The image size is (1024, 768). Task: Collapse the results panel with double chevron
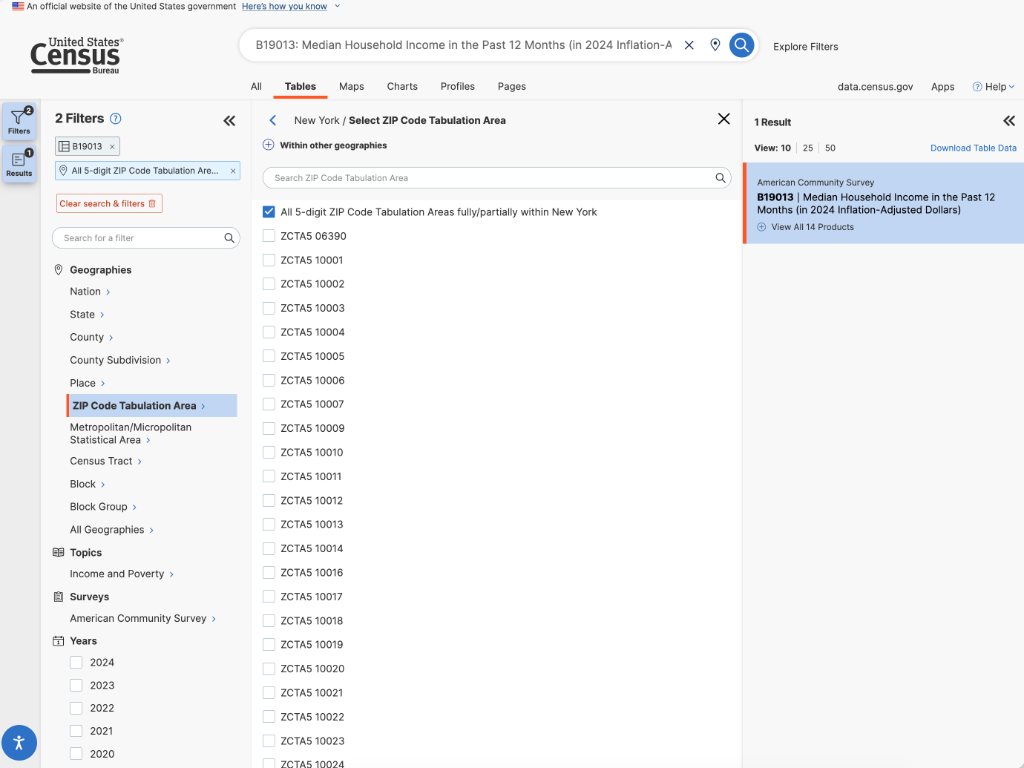1009,121
